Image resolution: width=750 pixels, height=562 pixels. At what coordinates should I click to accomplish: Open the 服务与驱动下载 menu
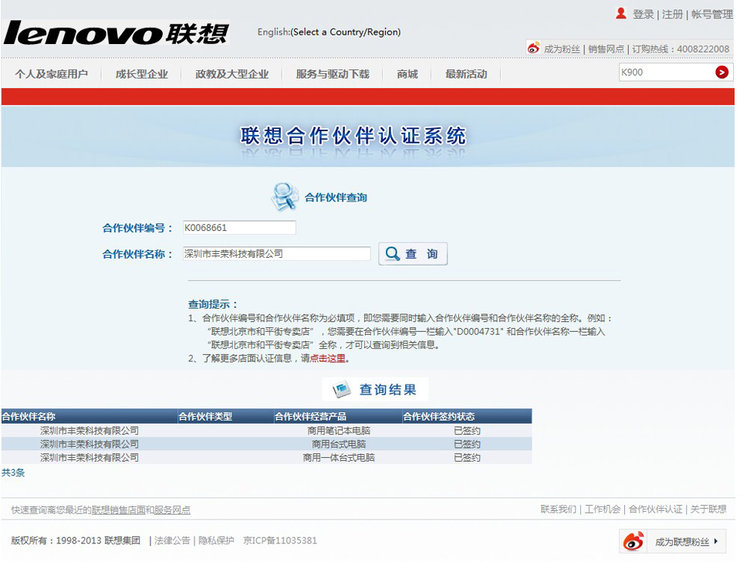(x=332, y=74)
